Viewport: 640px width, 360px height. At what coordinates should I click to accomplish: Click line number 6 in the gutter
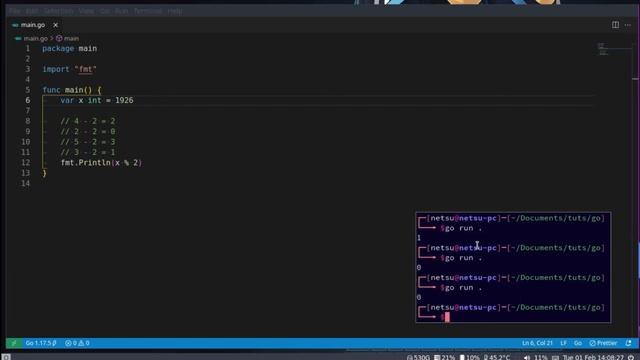pyautogui.click(x=28, y=100)
